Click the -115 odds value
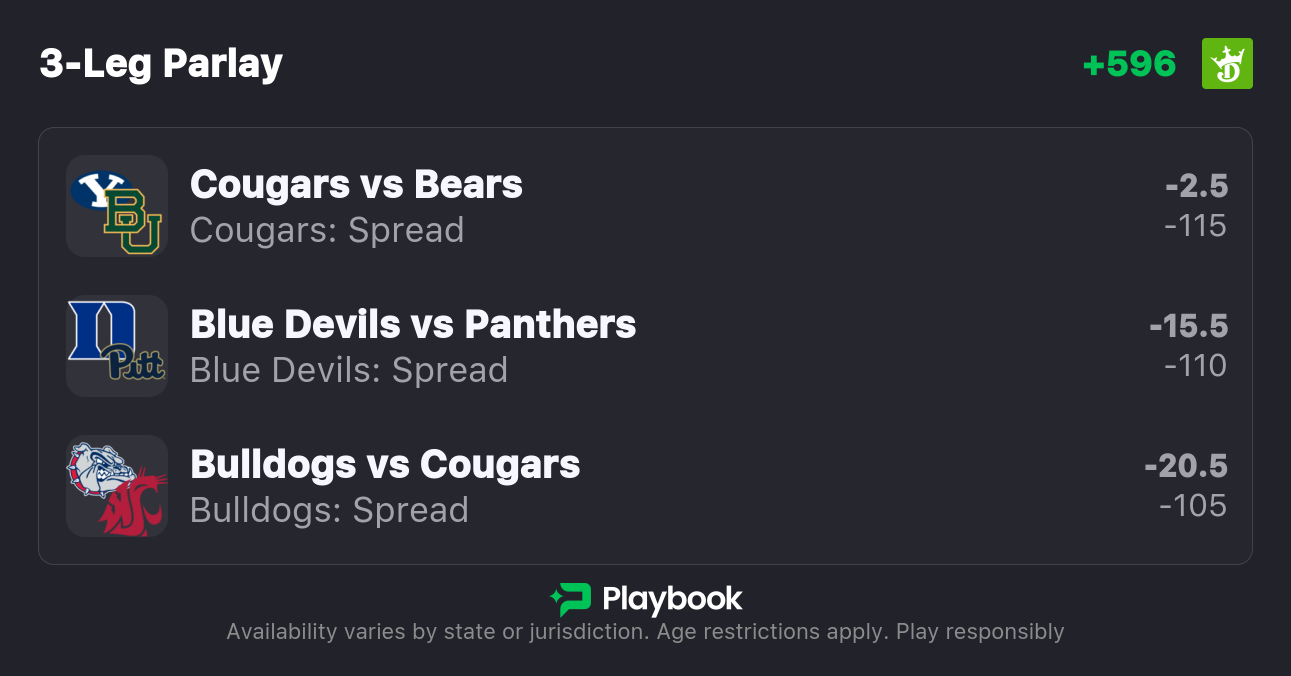Screen dimensions: 1291x676 1195,226
